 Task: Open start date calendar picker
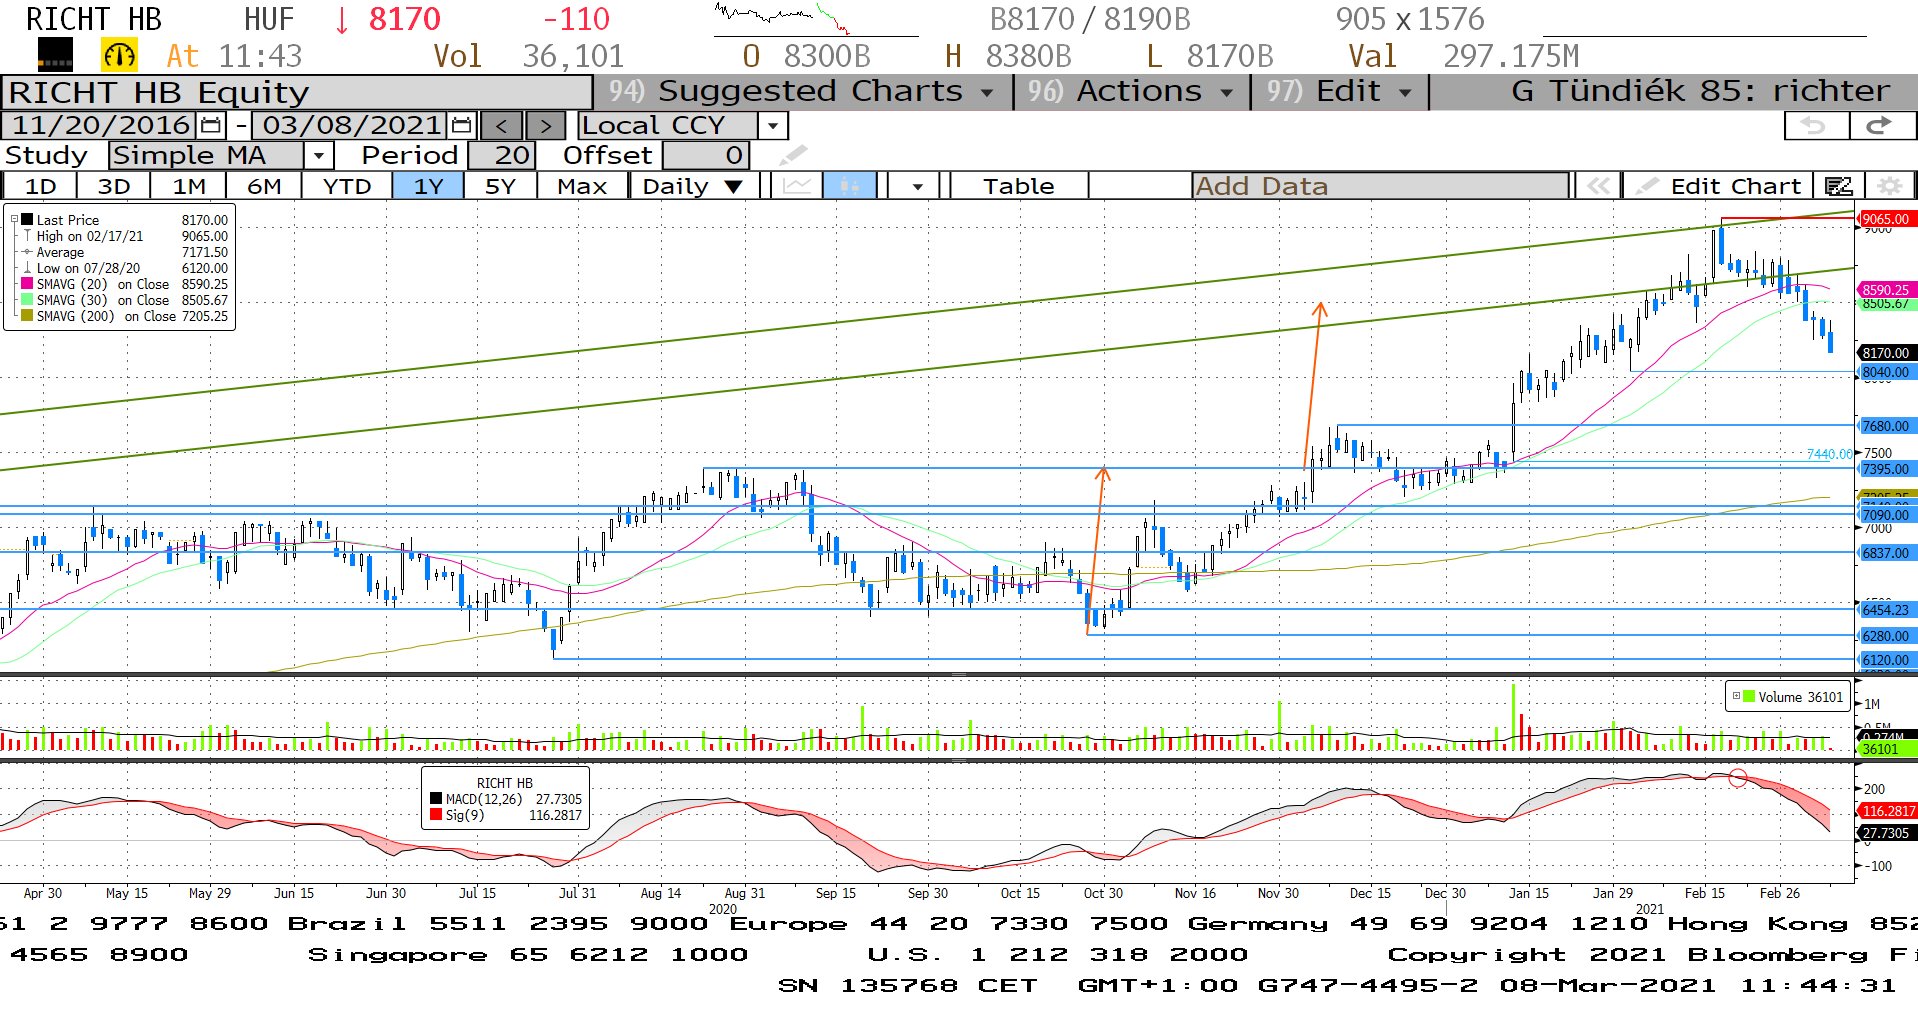tap(211, 125)
